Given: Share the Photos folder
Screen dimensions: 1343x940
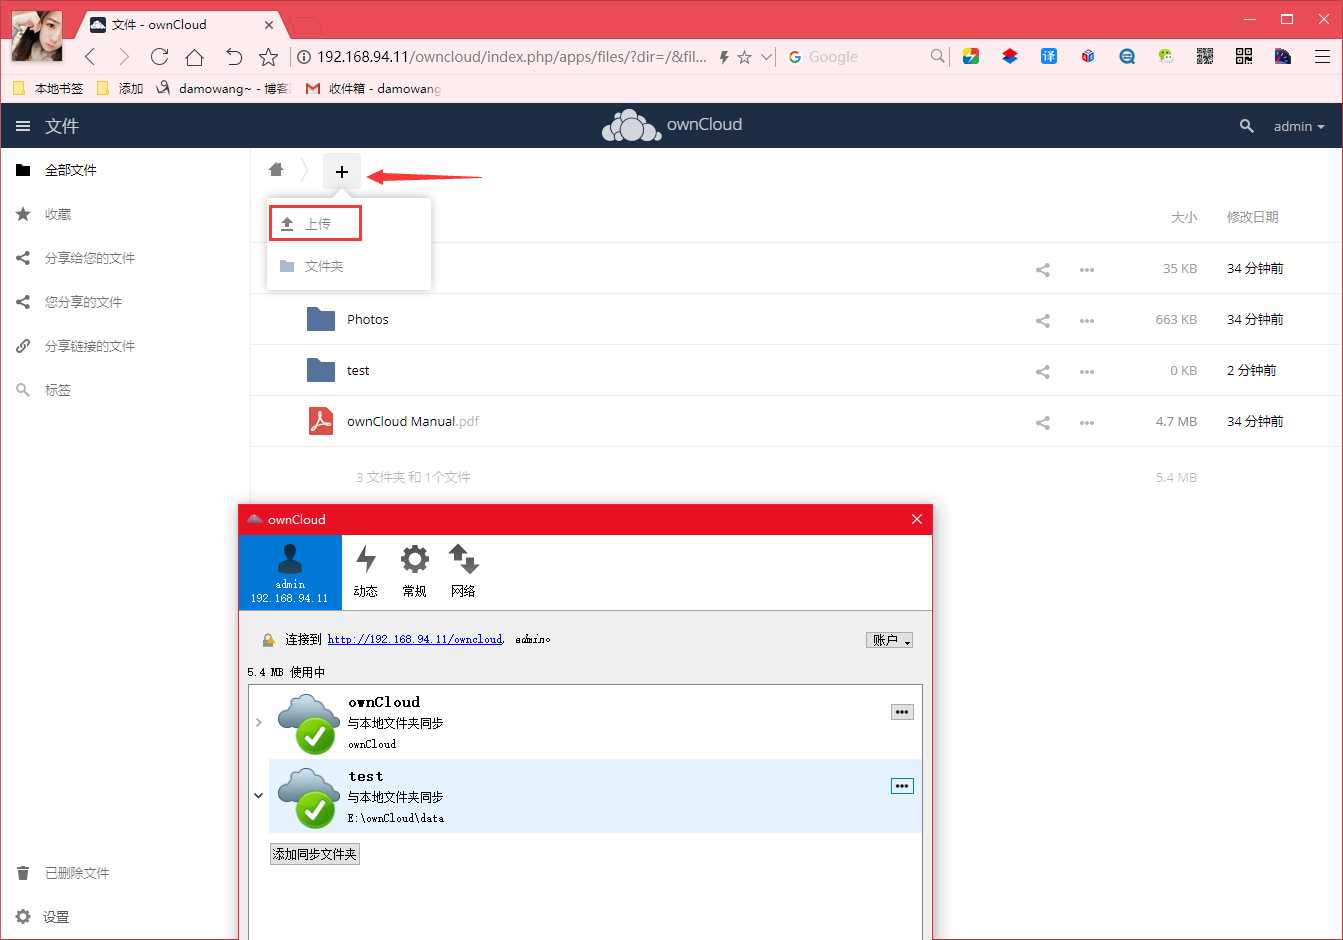Looking at the screenshot, I should 1043,320.
